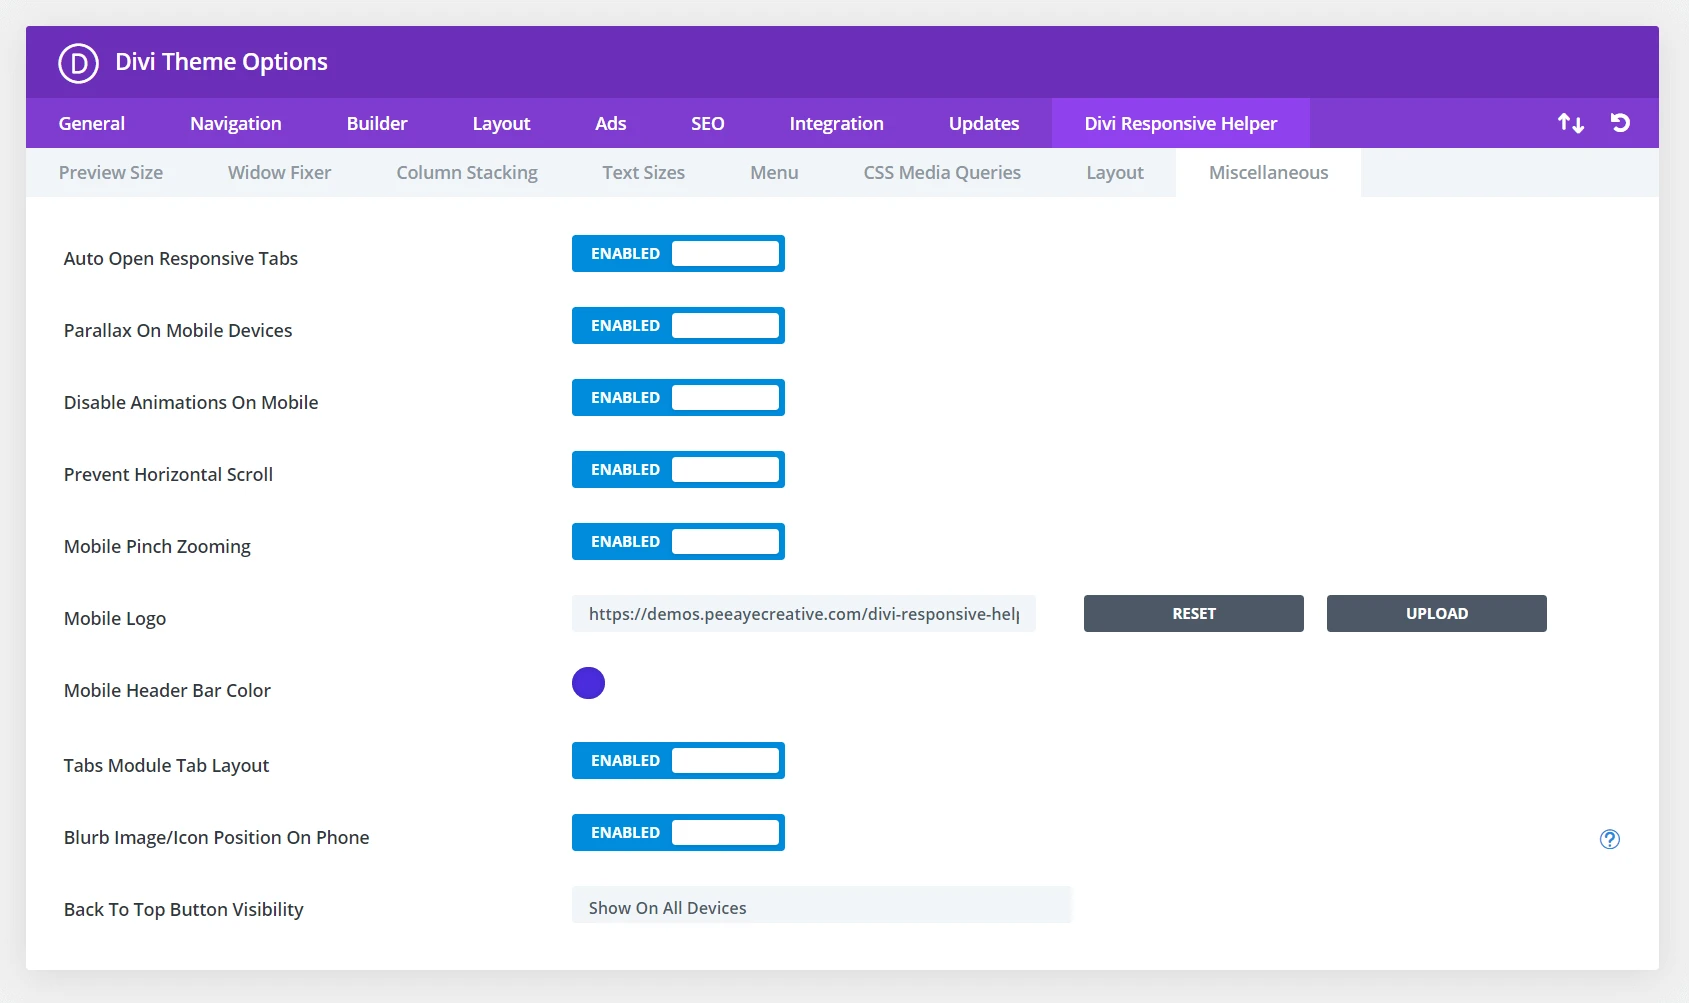This screenshot has width=1689, height=1003.
Task: Open the CSS Media Queries sub-tab
Action: [x=942, y=173]
